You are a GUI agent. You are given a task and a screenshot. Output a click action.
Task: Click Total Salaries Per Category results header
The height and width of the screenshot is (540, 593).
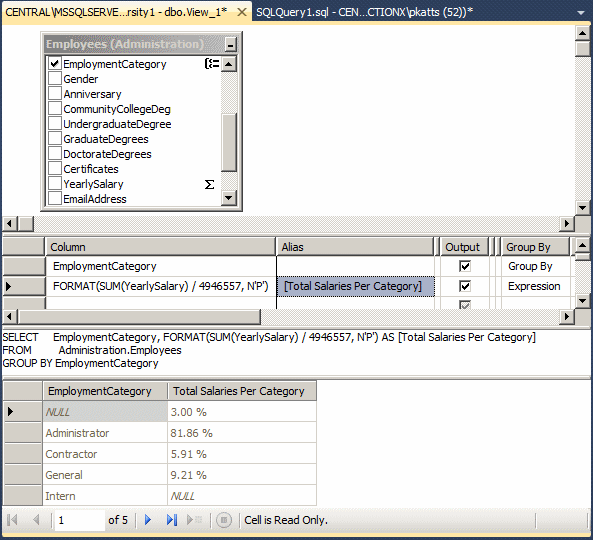tap(242, 391)
